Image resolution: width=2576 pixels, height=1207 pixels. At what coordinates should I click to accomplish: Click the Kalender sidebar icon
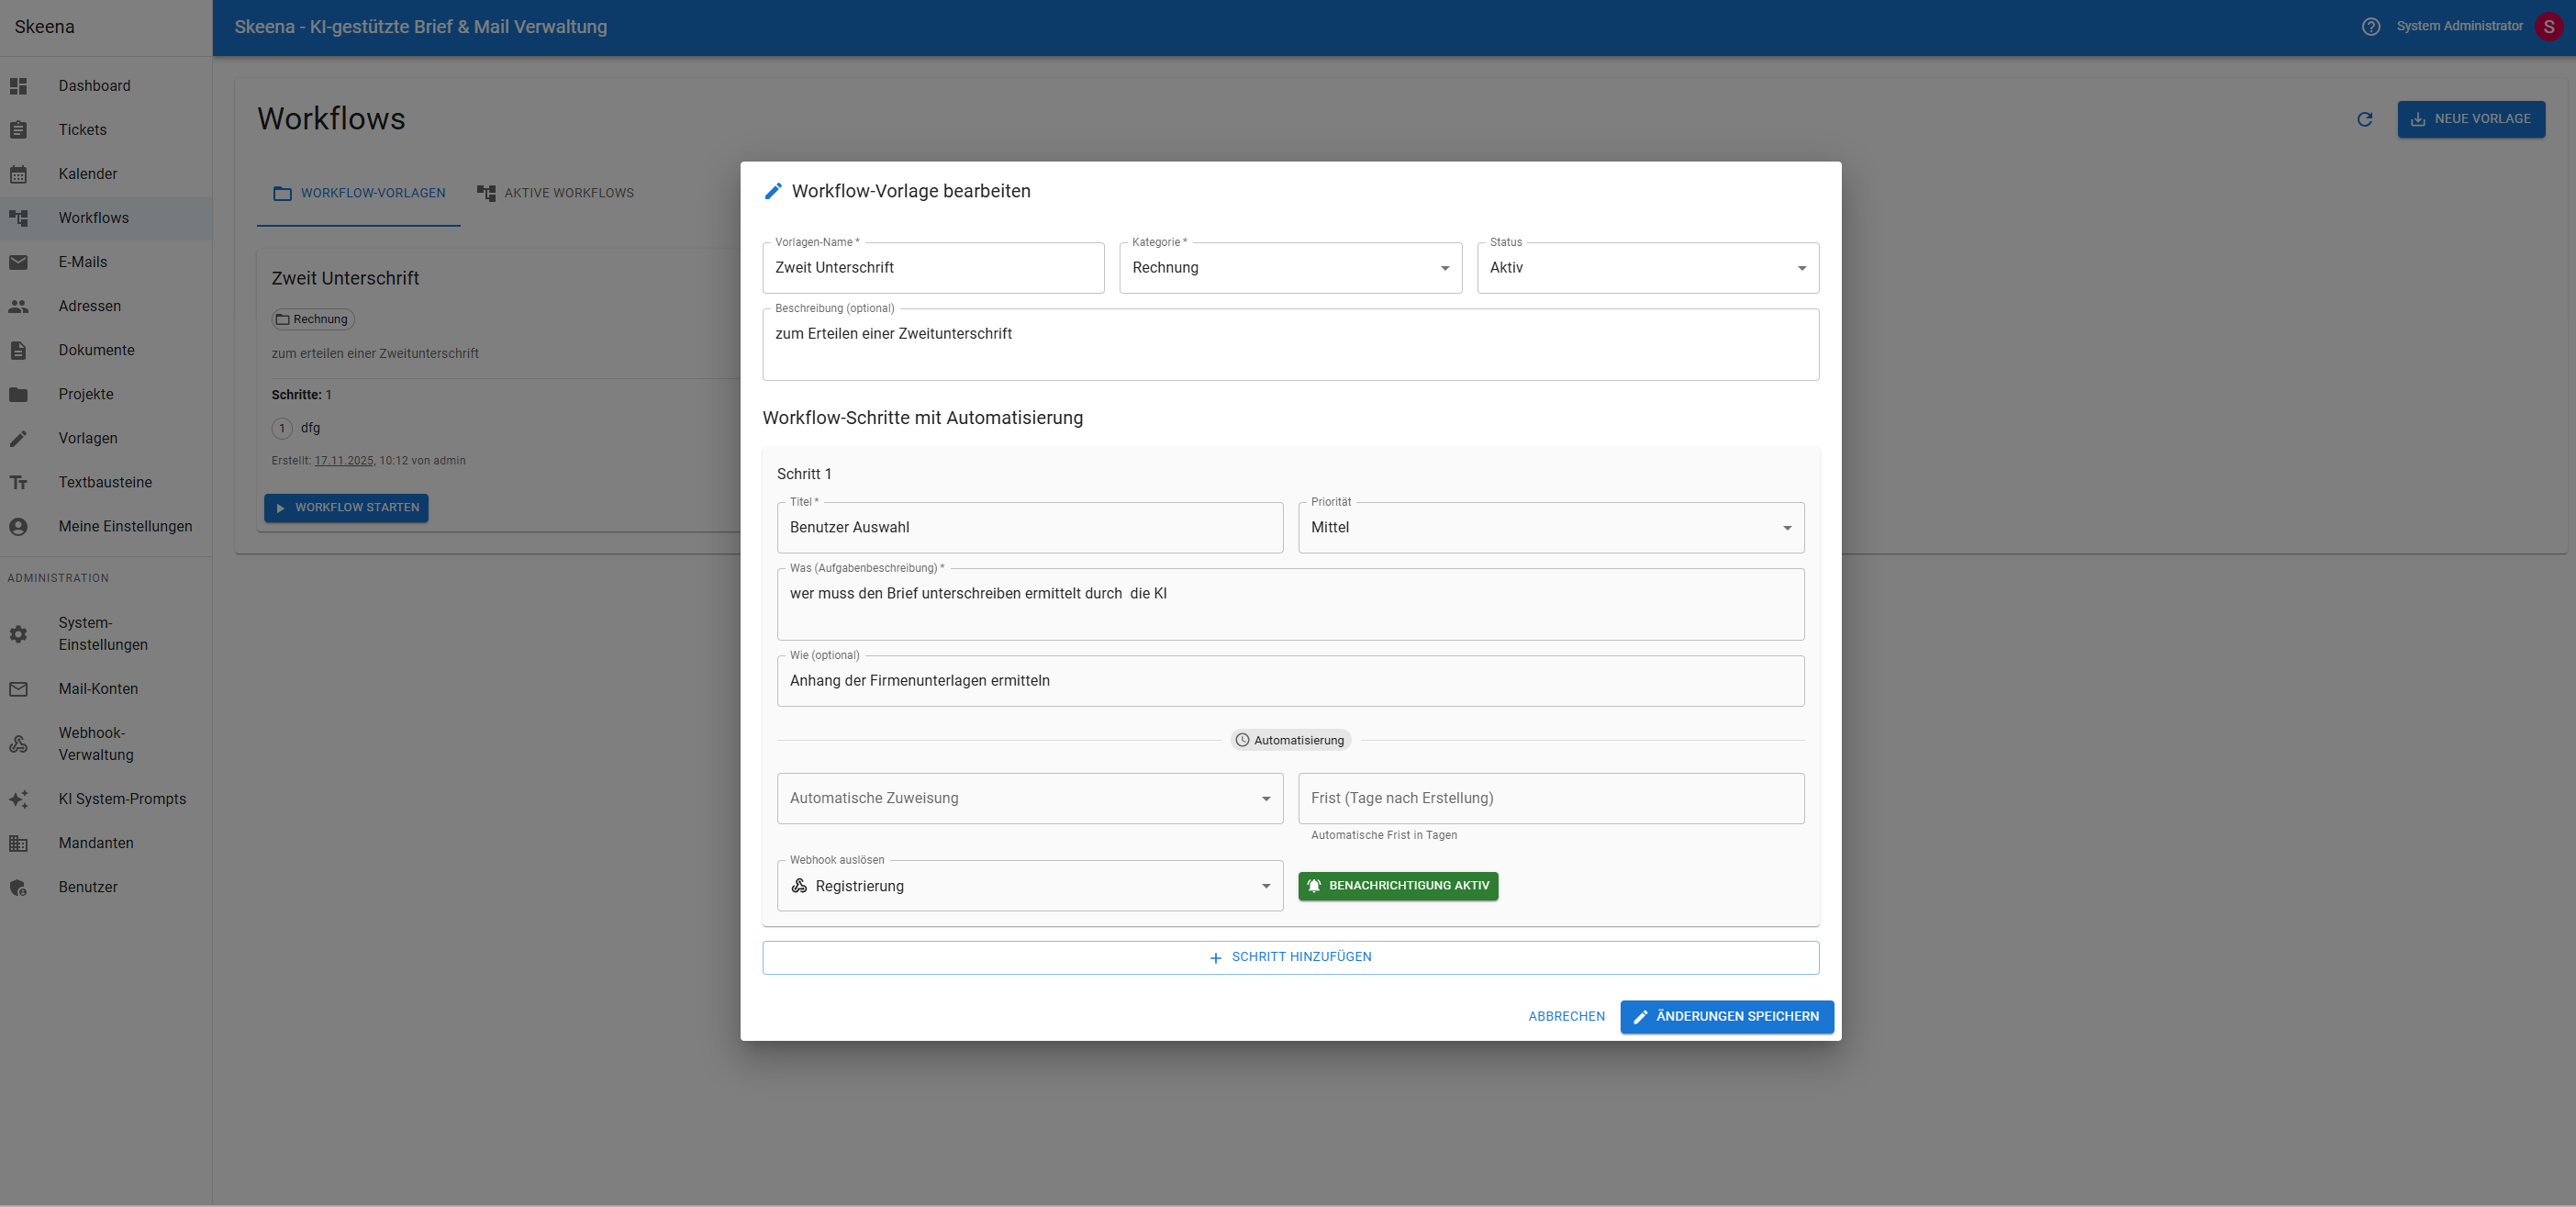(18, 174)
